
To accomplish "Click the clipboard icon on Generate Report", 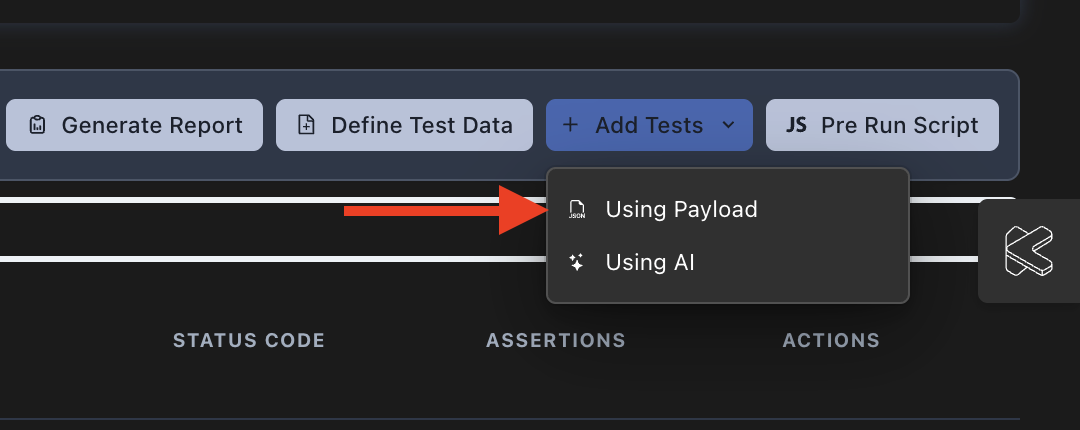I will click(x=37, y=125).
